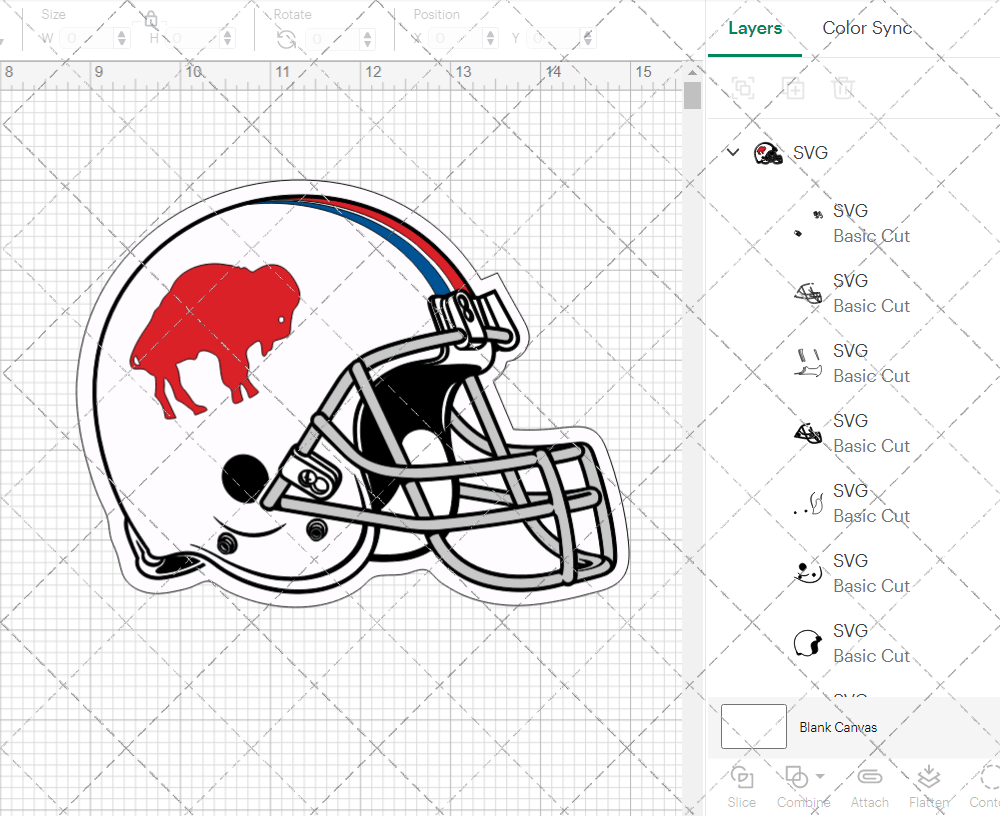
Task: Collapse the SVG group in Layers
Action: [733, 153]
